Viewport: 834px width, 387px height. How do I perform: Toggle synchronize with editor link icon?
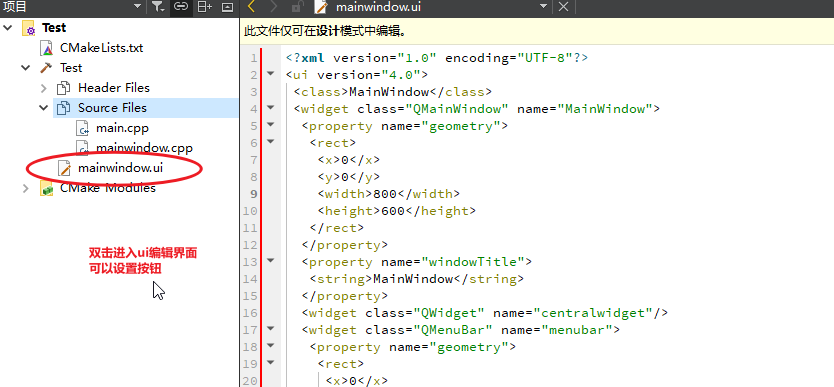[x=181, y=6]
